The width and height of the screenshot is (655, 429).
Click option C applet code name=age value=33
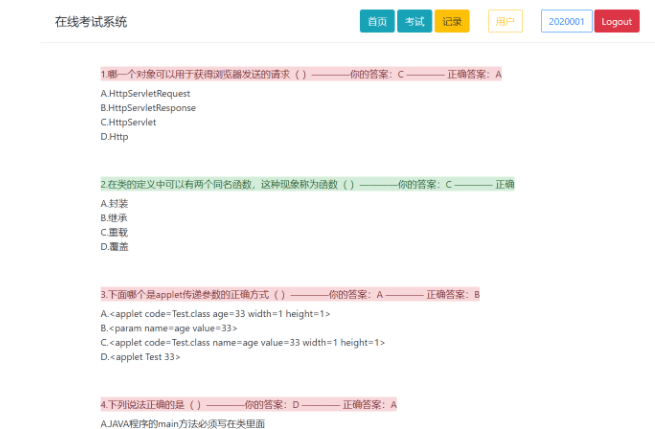point(242,343)
